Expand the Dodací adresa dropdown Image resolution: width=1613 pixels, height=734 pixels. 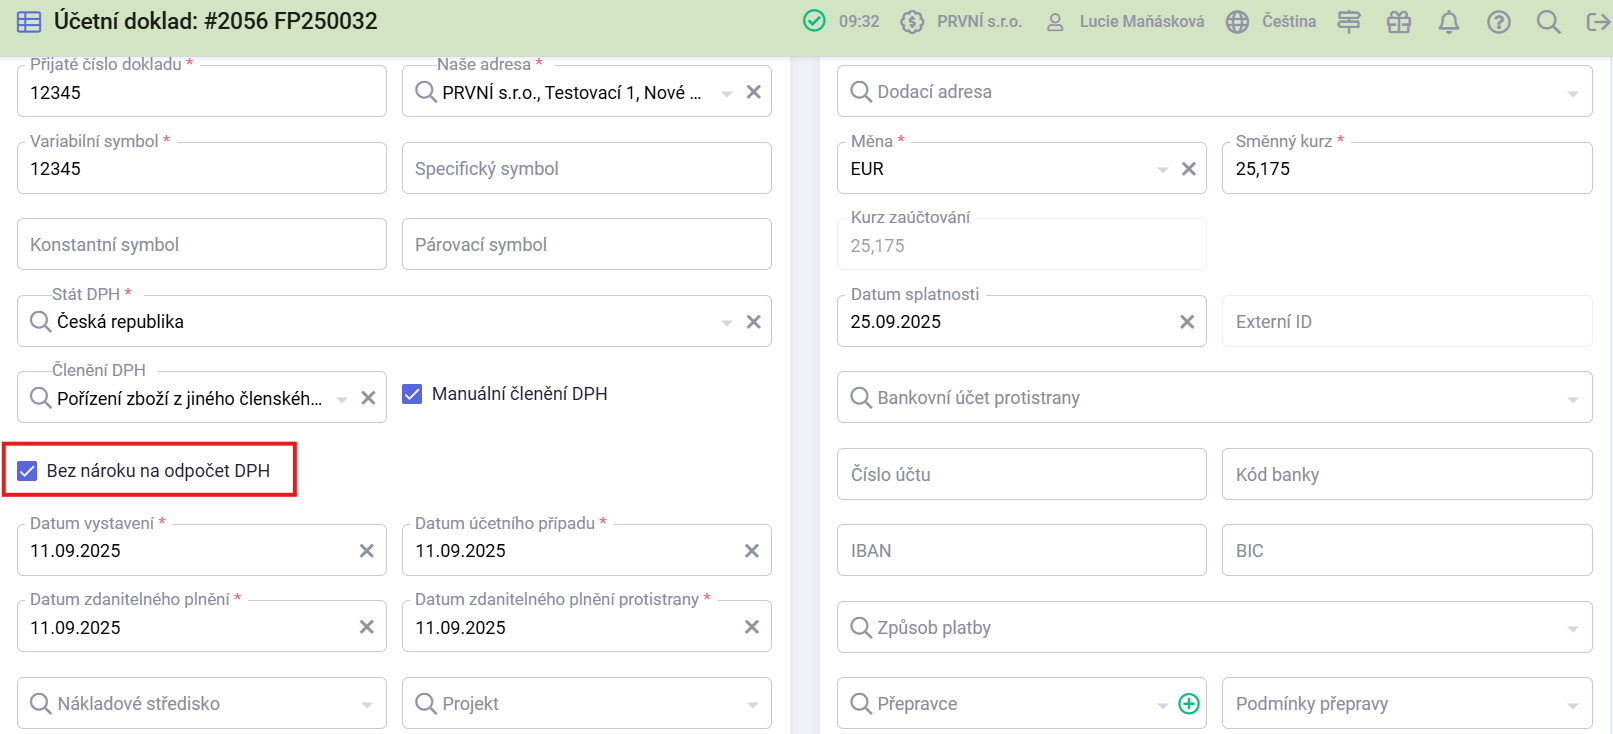[x=1572, y=93]
